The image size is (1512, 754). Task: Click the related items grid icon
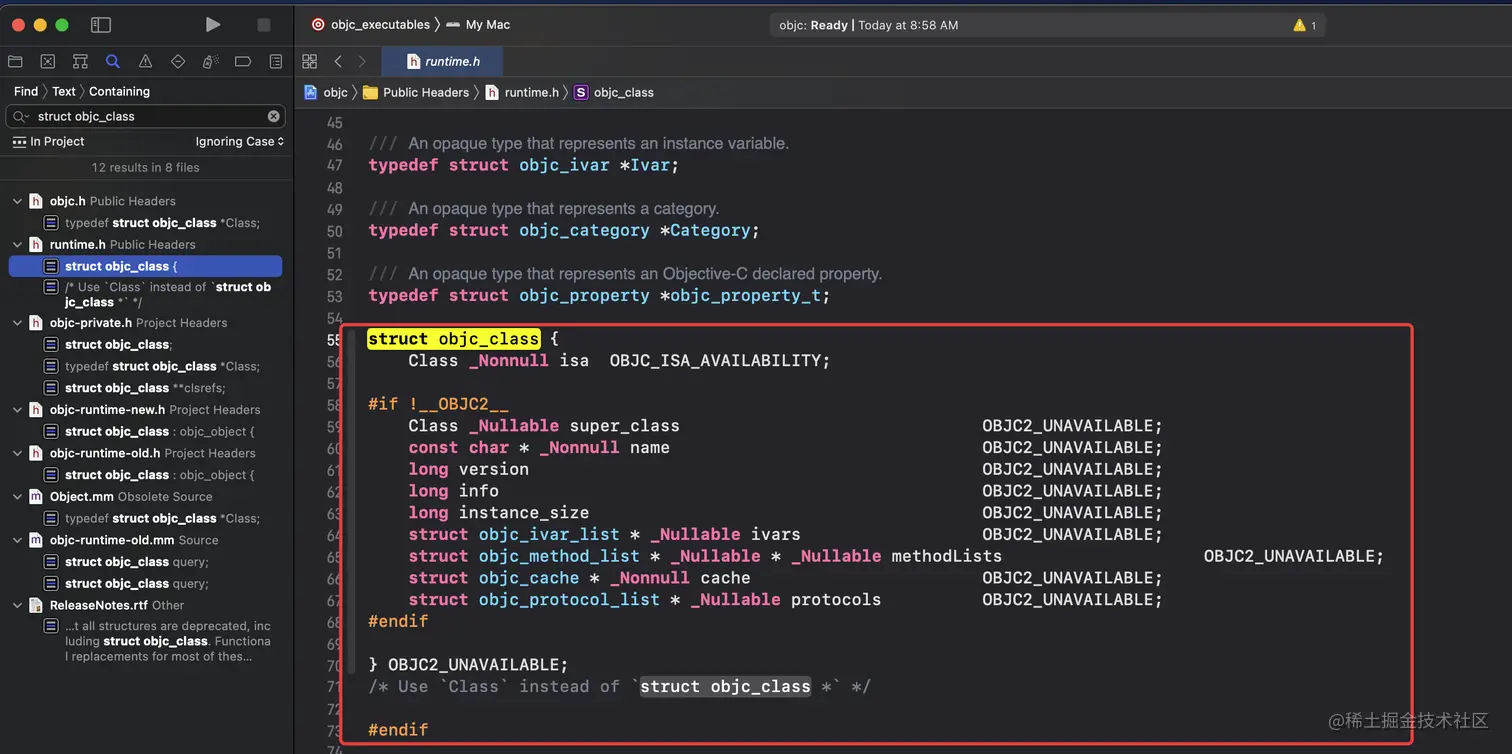click(309, 61)
